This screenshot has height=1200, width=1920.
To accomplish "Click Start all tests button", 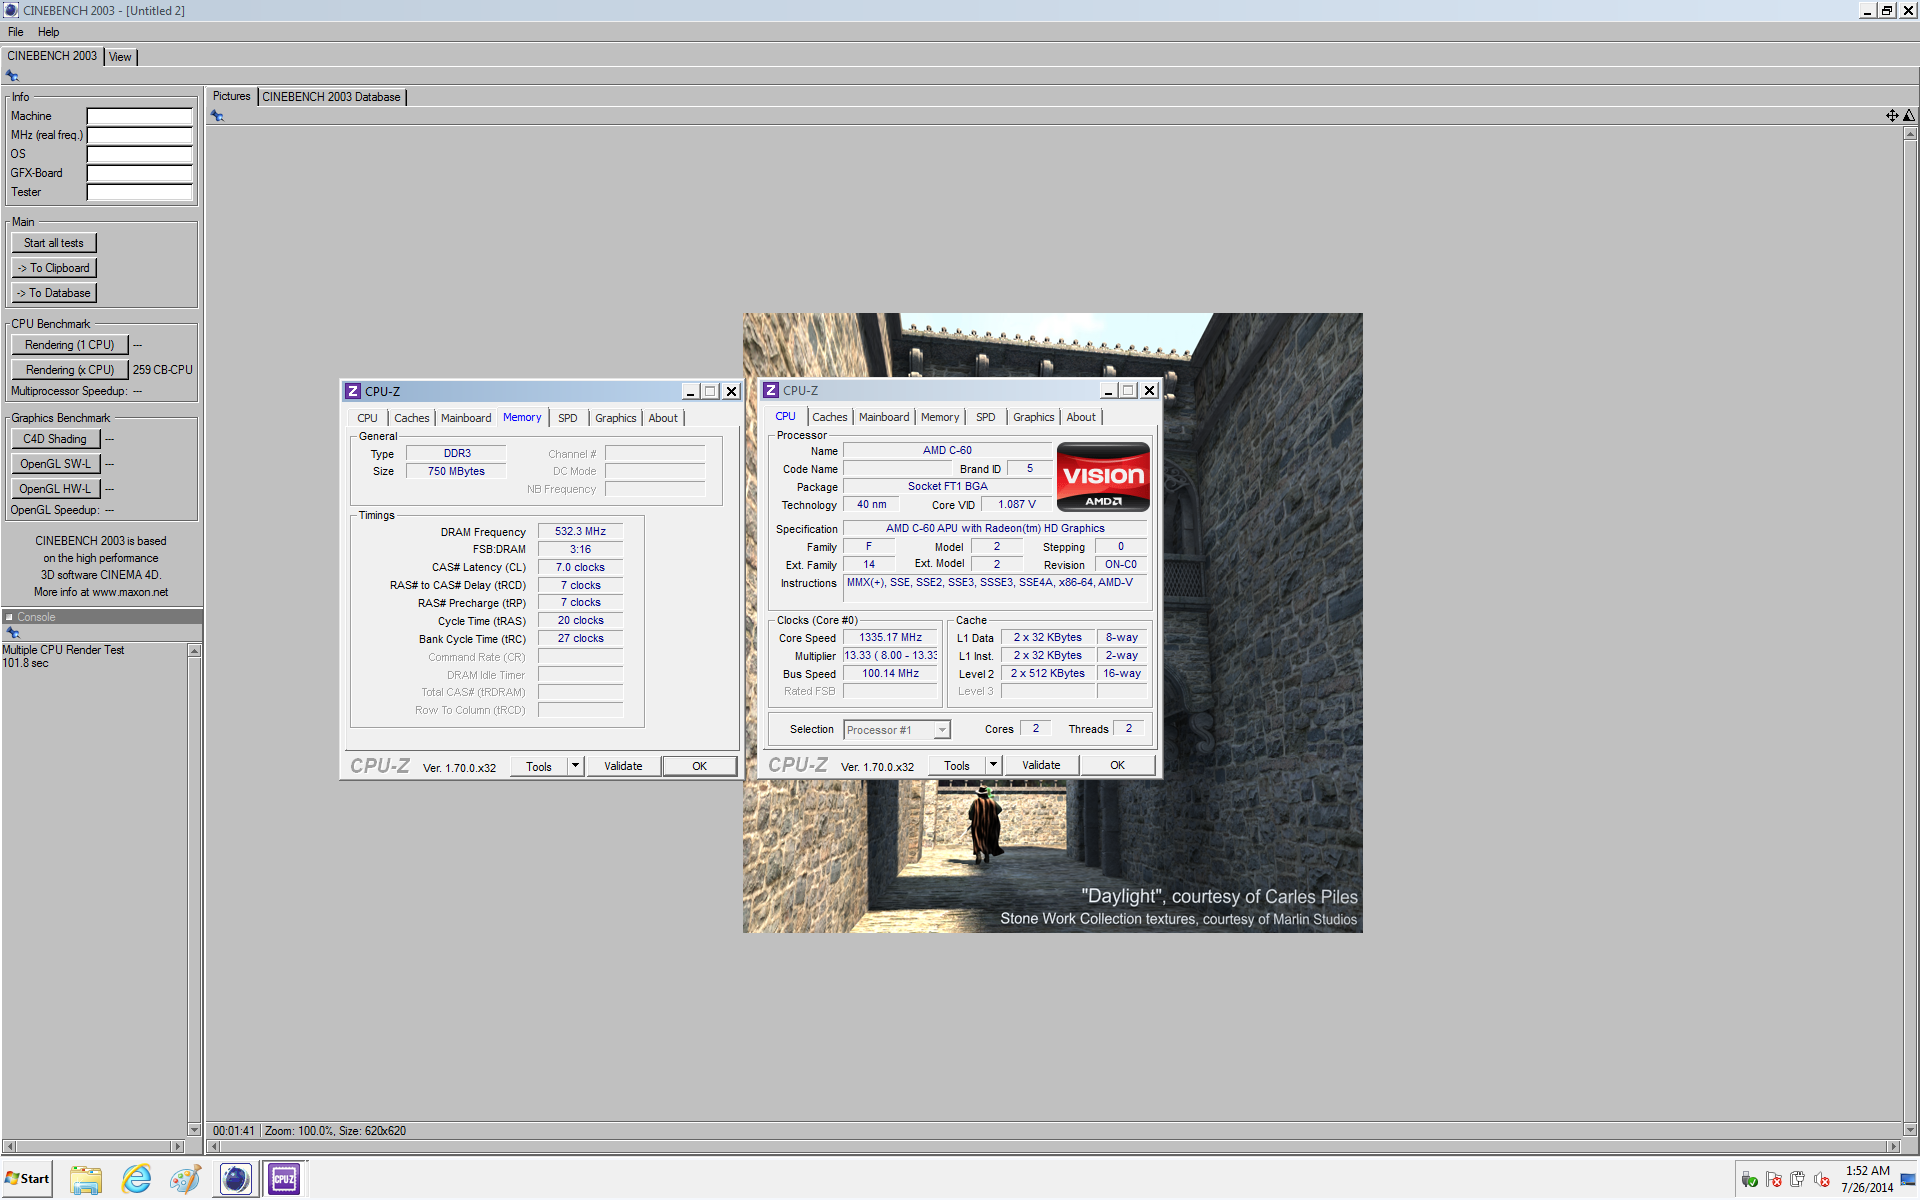I will pos(54,243).
